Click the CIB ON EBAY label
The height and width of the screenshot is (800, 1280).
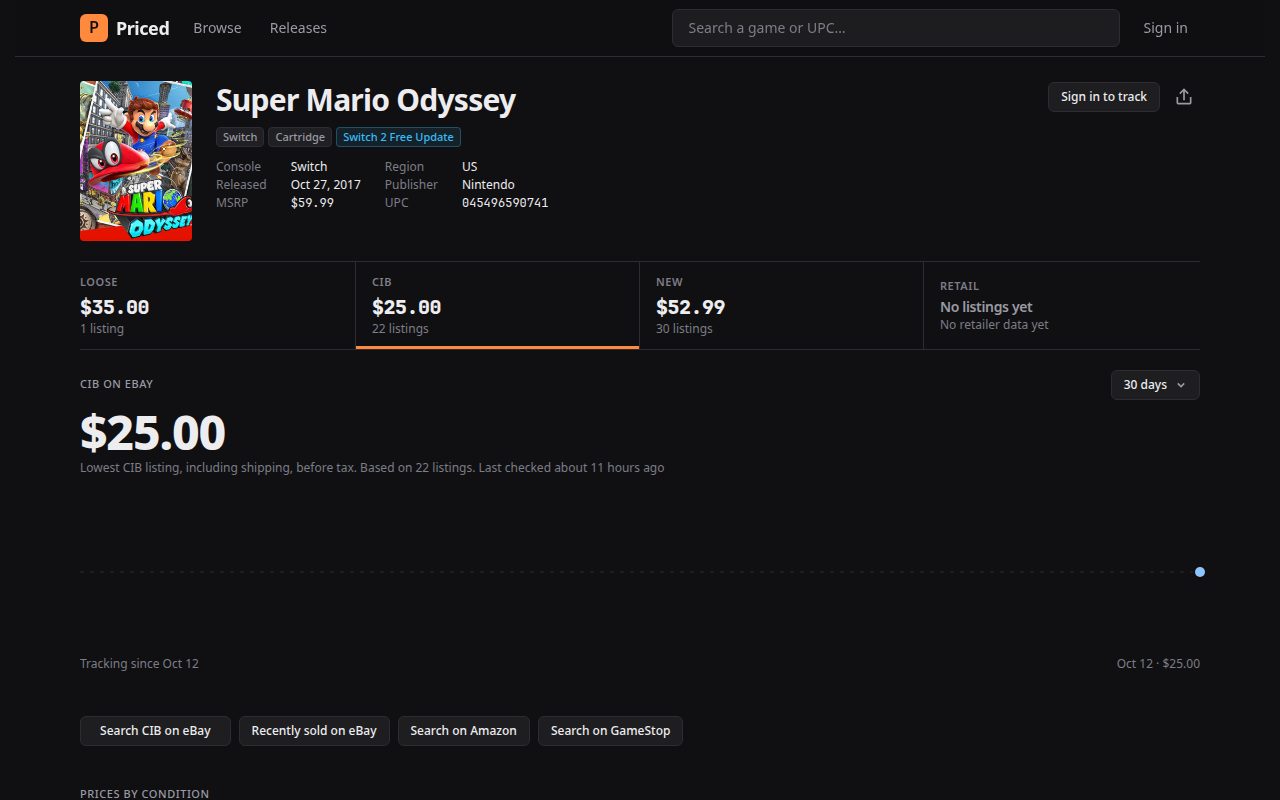coord(117,384)
